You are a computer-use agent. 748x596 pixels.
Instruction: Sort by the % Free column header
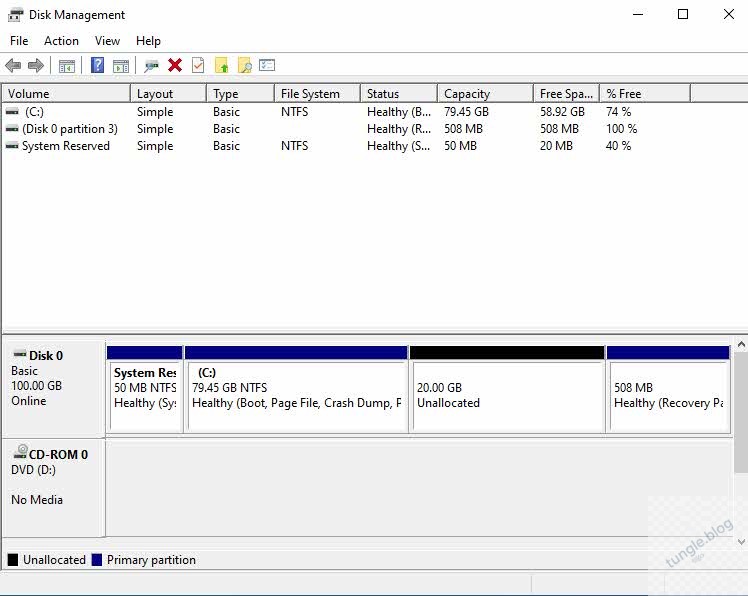(x=645, y=94)
